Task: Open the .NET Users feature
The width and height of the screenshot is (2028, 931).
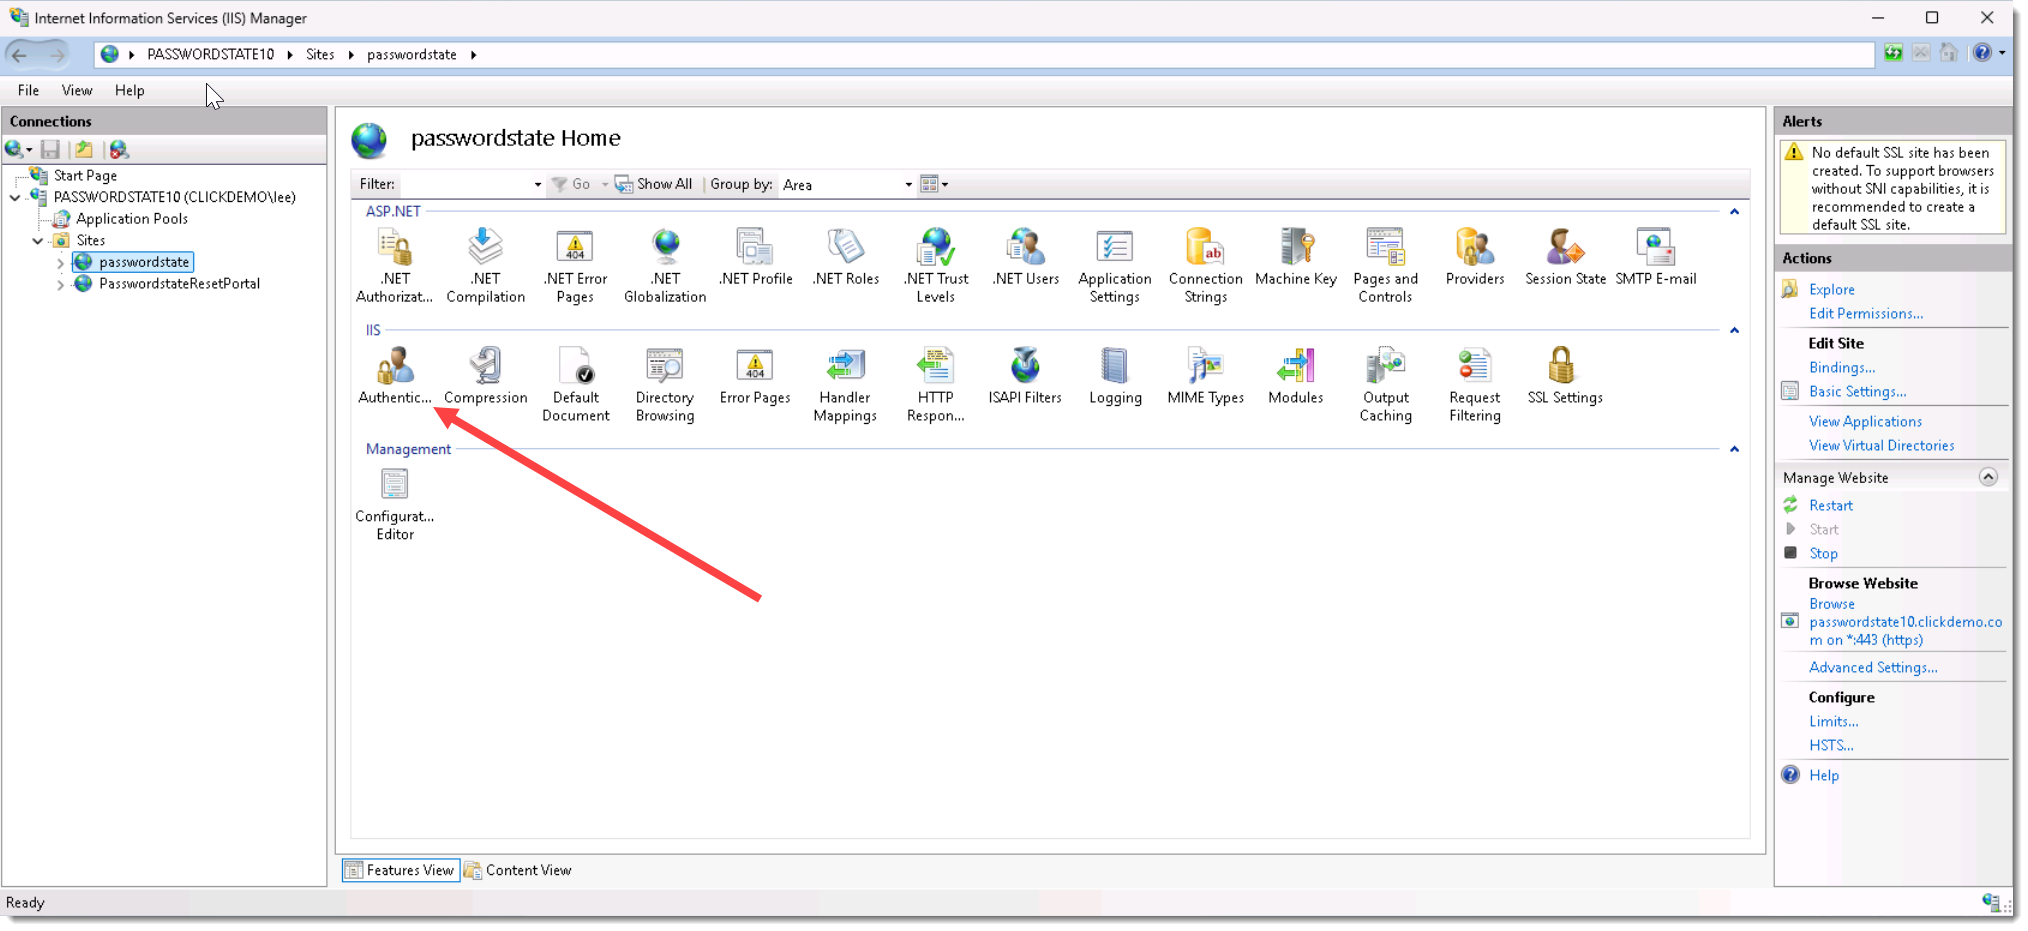Action: coord(1025,257)
